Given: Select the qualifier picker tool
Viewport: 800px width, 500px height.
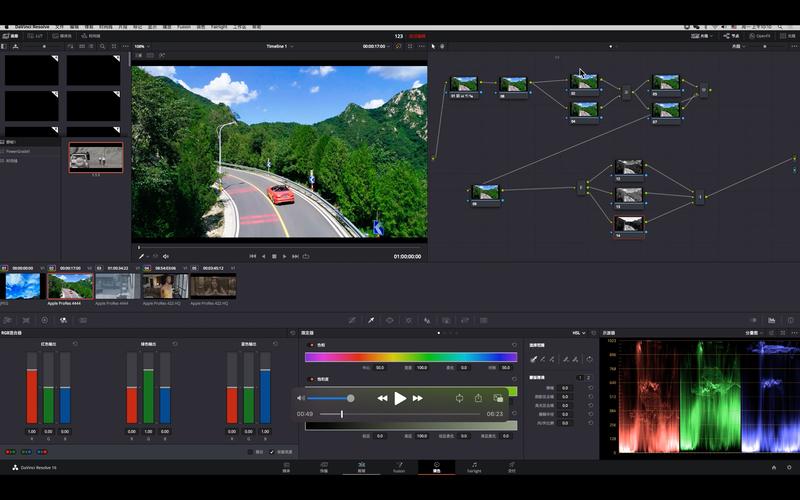Looking at the screenshot, I should pyautogui.click(x=534, y=359).
